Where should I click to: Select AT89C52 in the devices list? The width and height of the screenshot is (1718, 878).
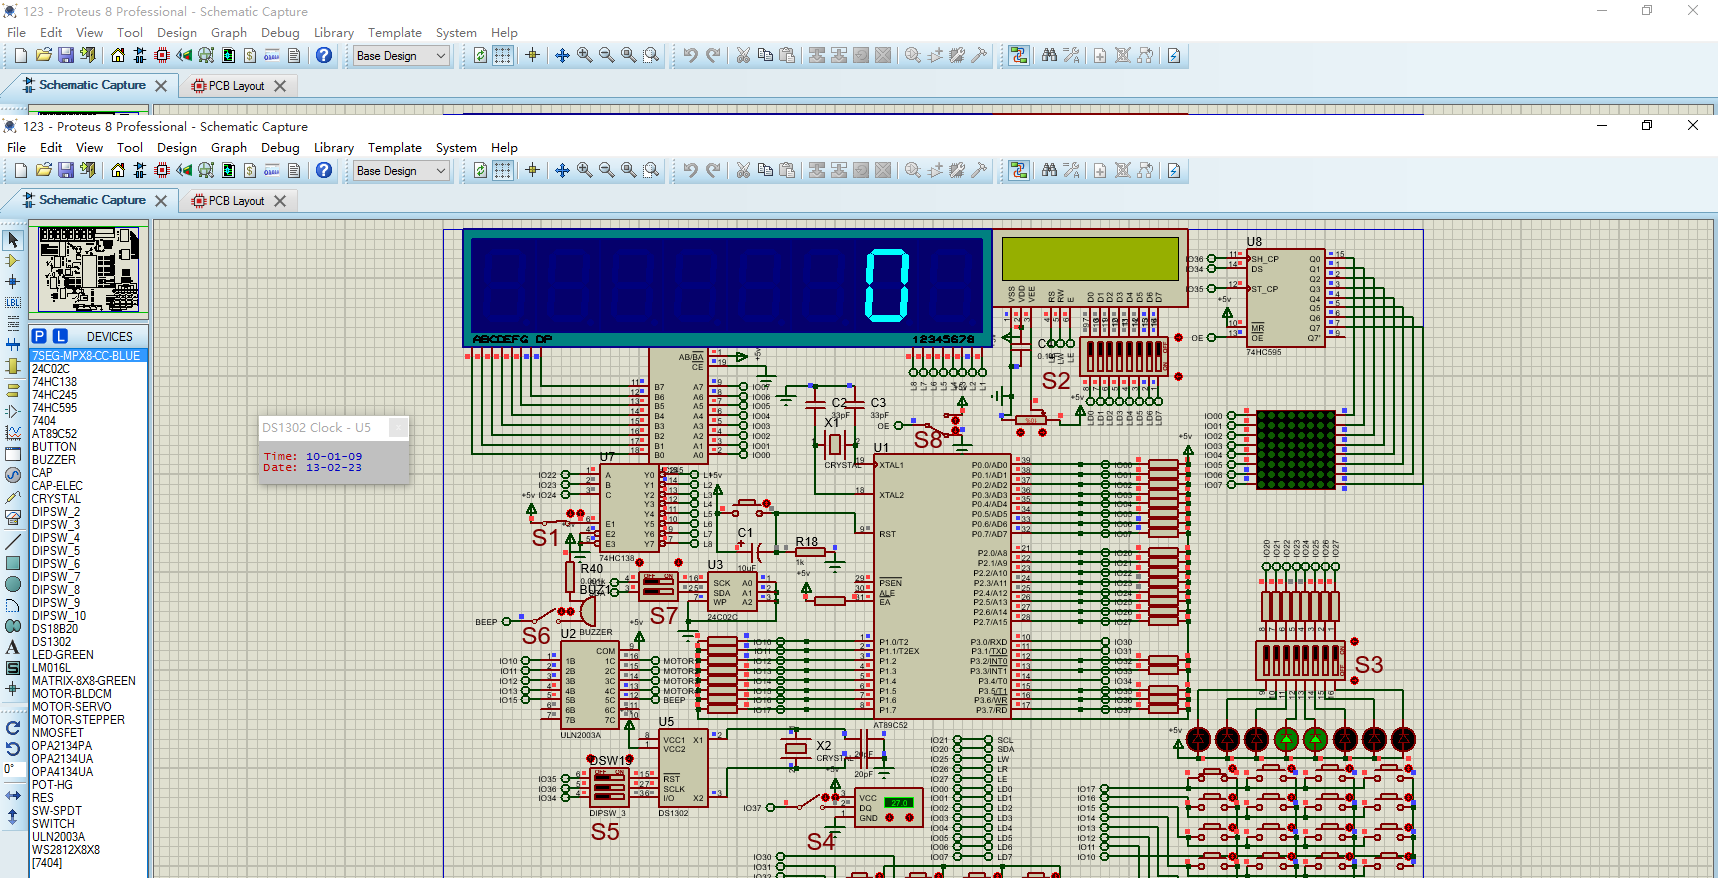click(54, 434)
